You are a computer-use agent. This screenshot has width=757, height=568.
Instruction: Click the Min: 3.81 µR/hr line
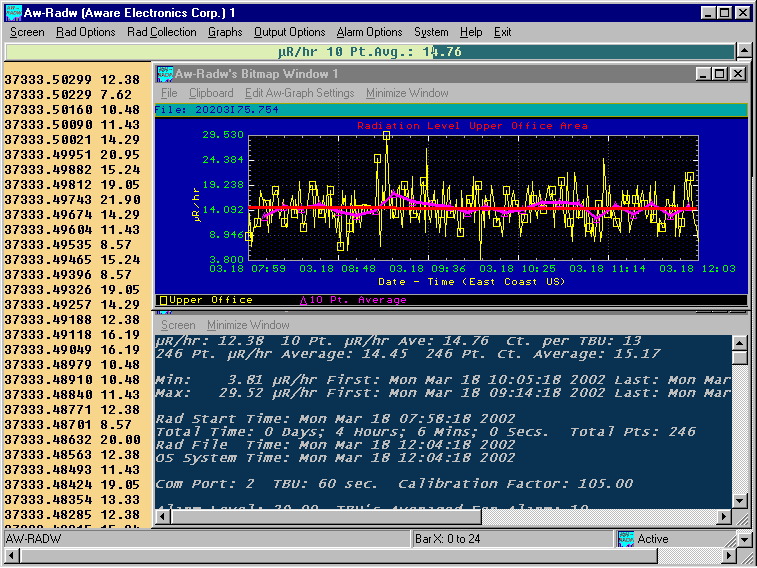pyautogui.click(x=443, y=380)
